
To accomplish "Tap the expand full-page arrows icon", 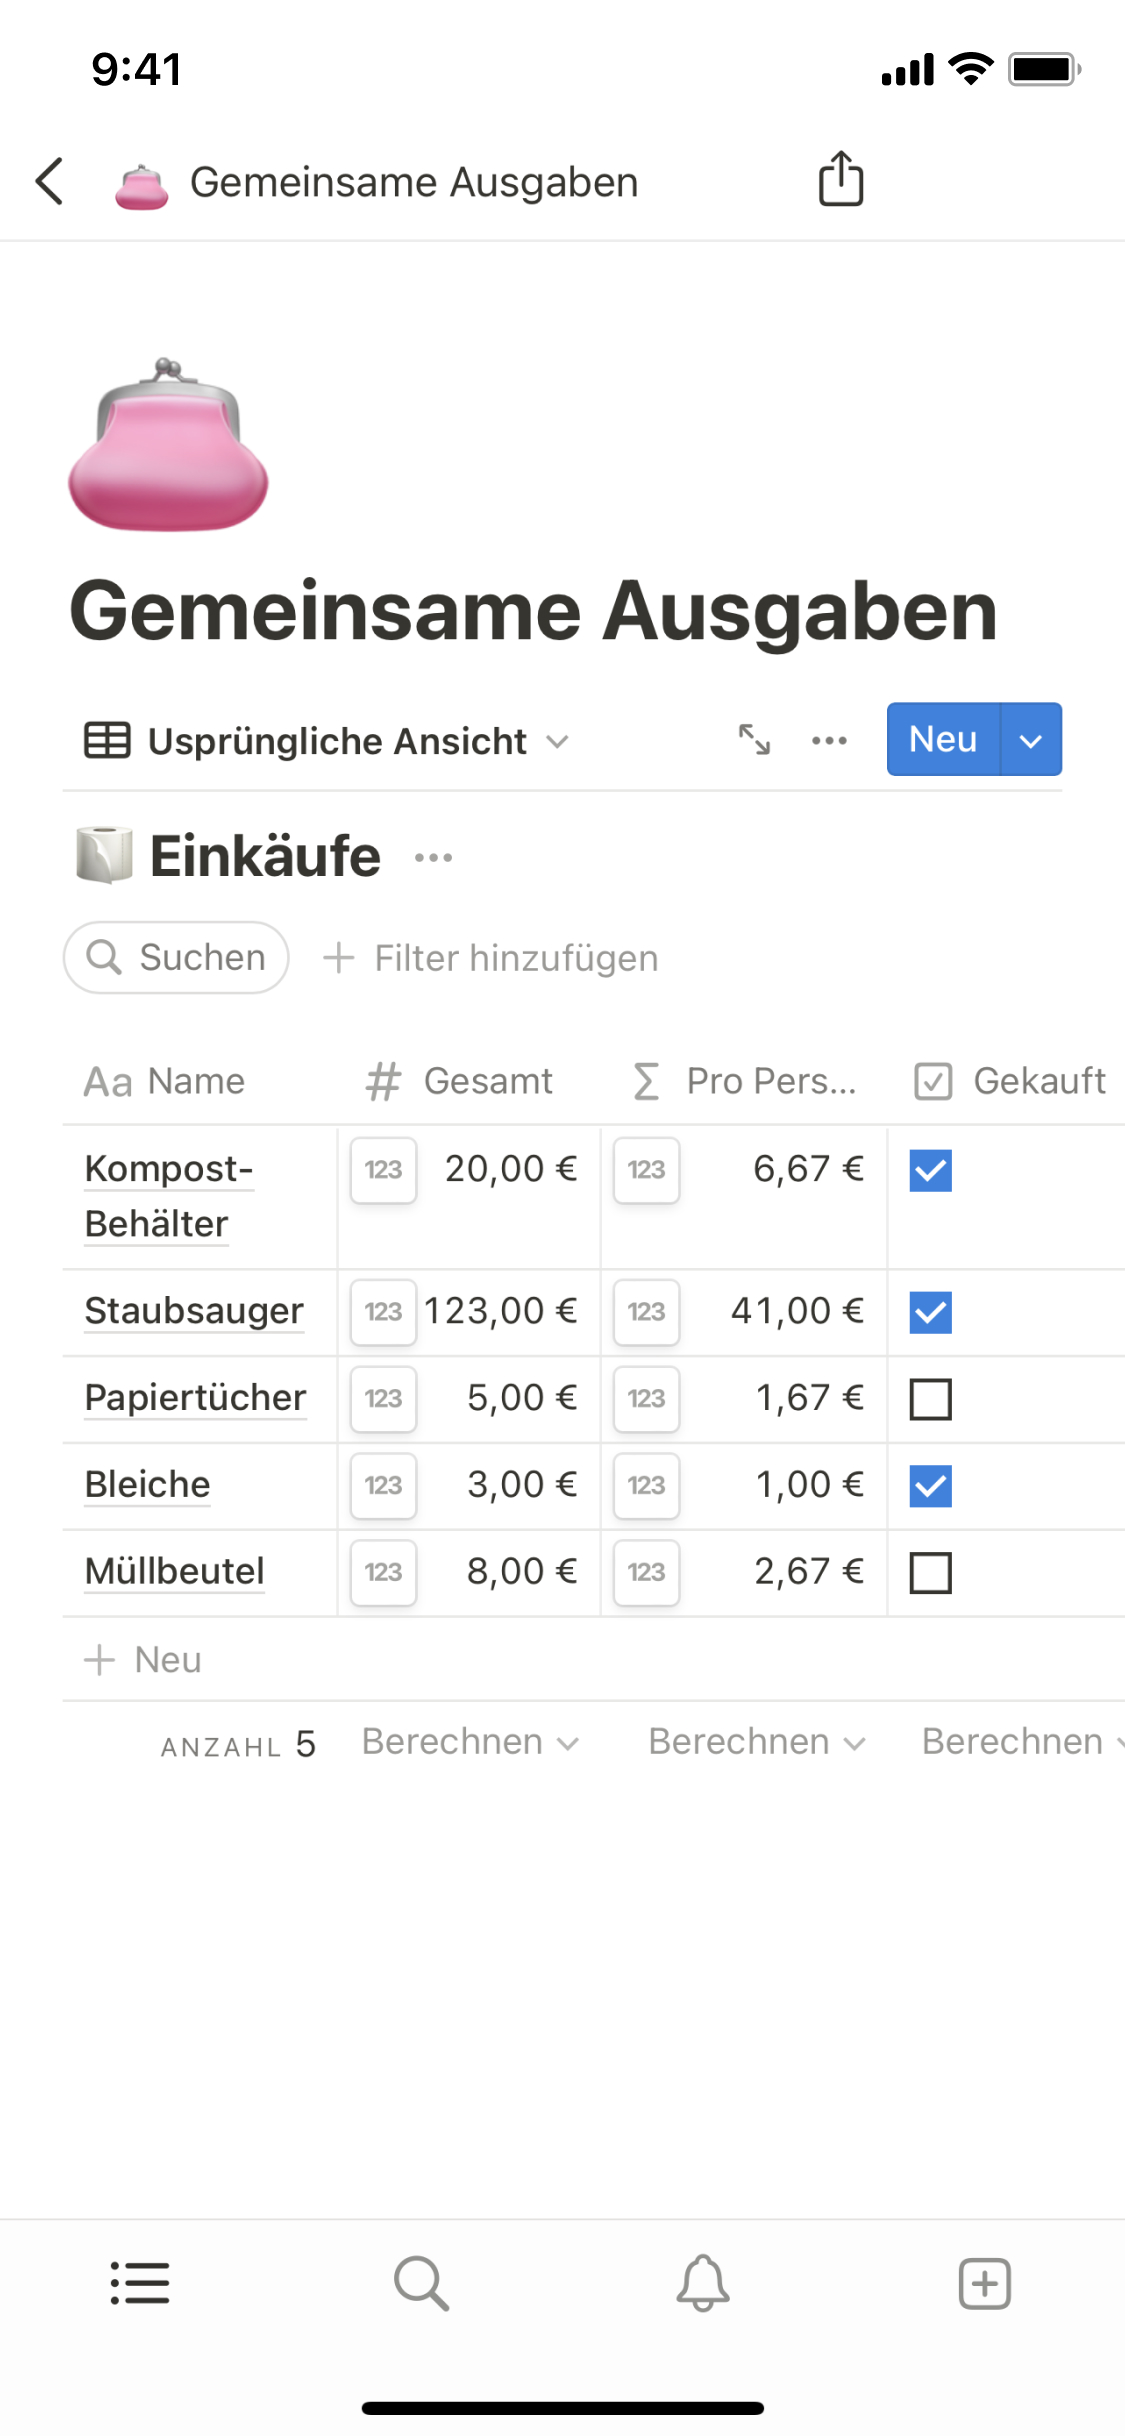I will tap(754, 740).
